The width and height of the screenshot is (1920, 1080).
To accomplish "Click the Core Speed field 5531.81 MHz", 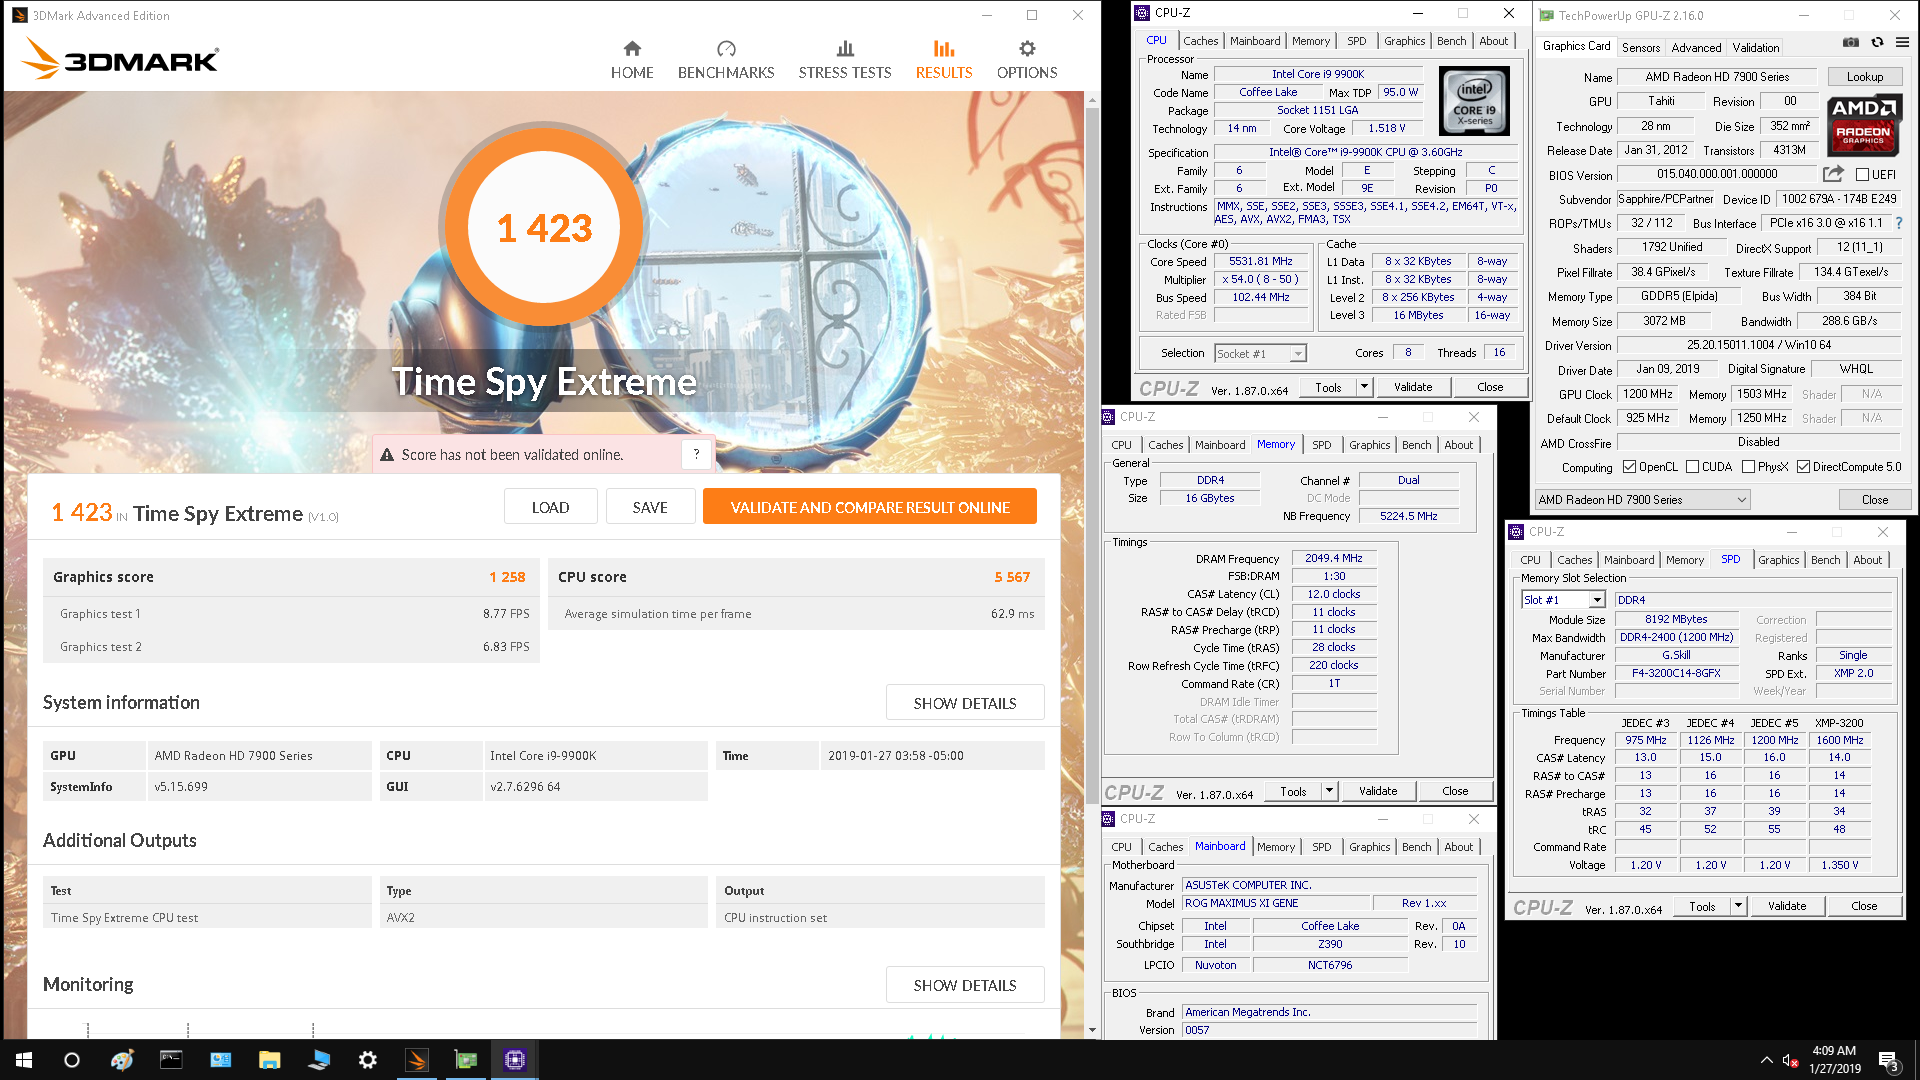I will pos(1261,261).
